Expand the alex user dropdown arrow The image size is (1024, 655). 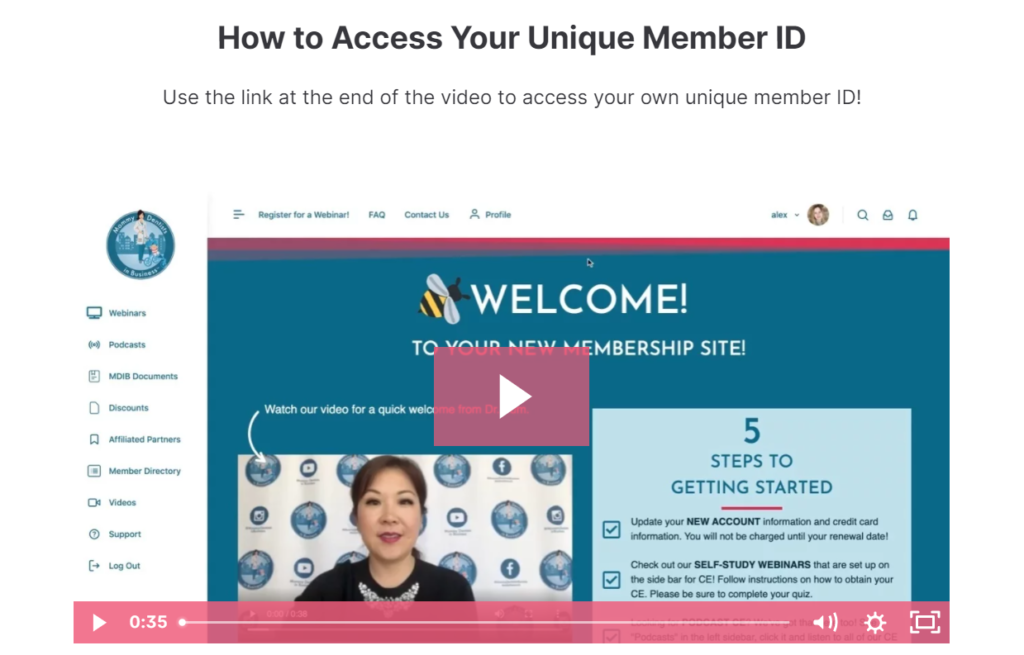tap(797, 215)
